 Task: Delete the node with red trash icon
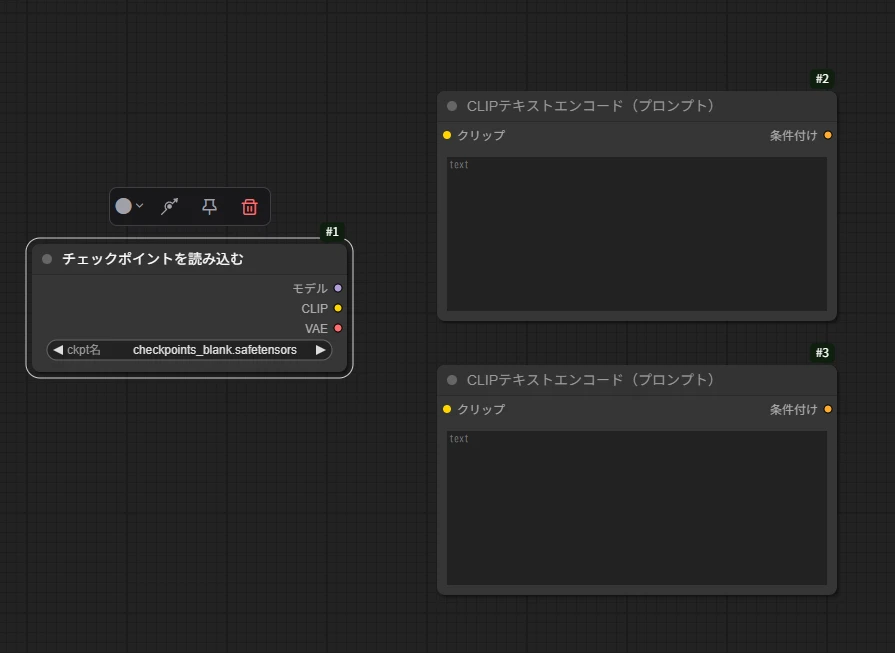[250, 206]
